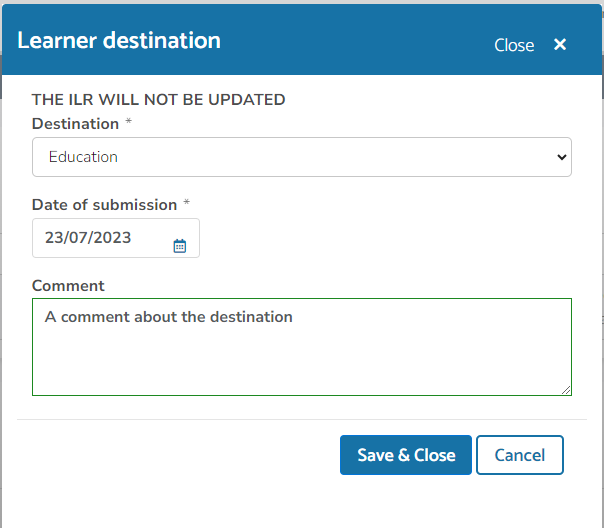The height and width of the screenshot is (528, 604).
Task: Open the Destination combo box showing Education
Action: point(302,157)
